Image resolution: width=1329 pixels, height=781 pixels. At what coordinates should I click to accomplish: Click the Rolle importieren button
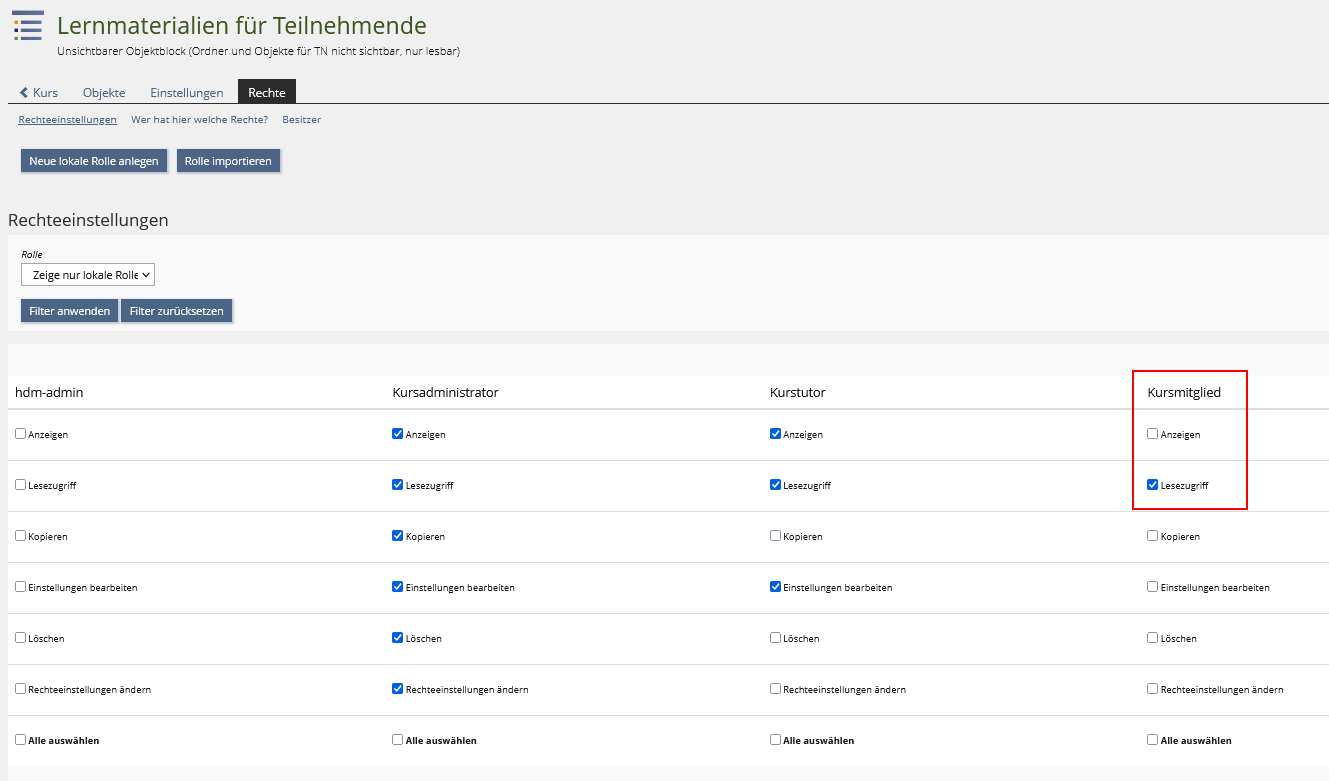[x=228, y=161]
